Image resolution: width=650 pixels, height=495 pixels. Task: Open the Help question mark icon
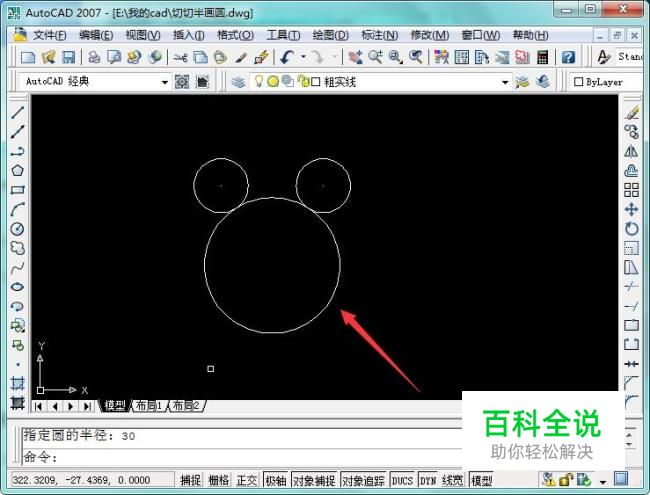[568, 57]
